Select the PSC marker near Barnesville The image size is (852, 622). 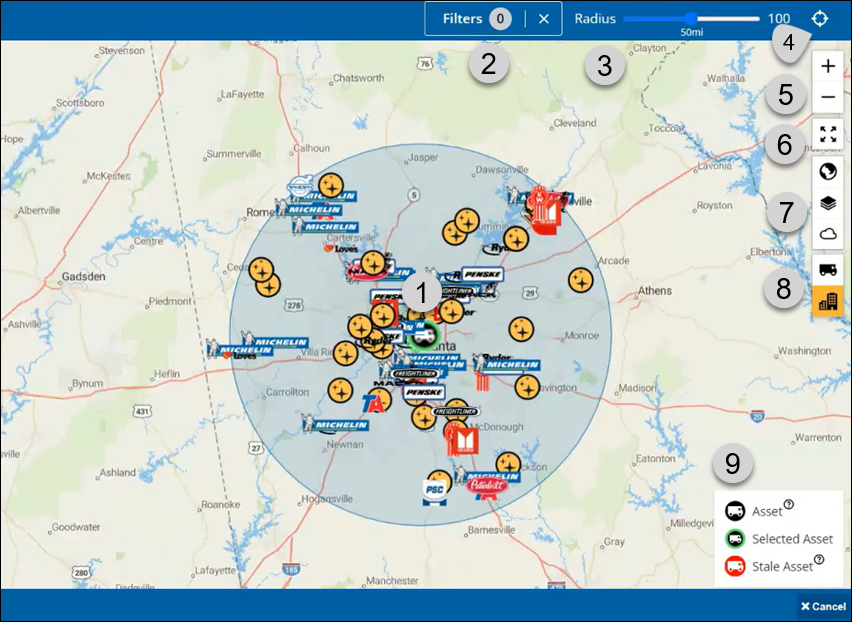435,492
